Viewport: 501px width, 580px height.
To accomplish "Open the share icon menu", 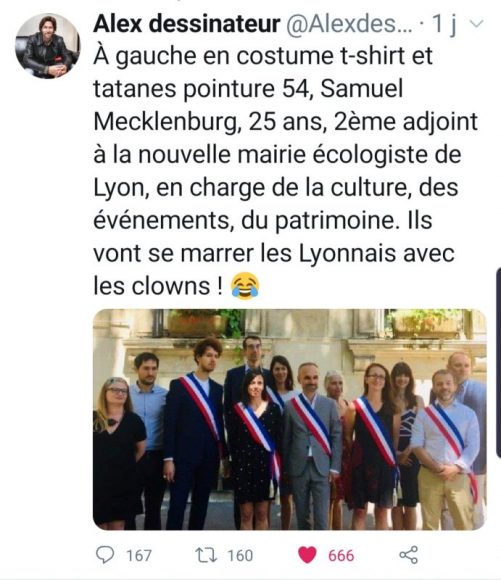I will (409, 555).
